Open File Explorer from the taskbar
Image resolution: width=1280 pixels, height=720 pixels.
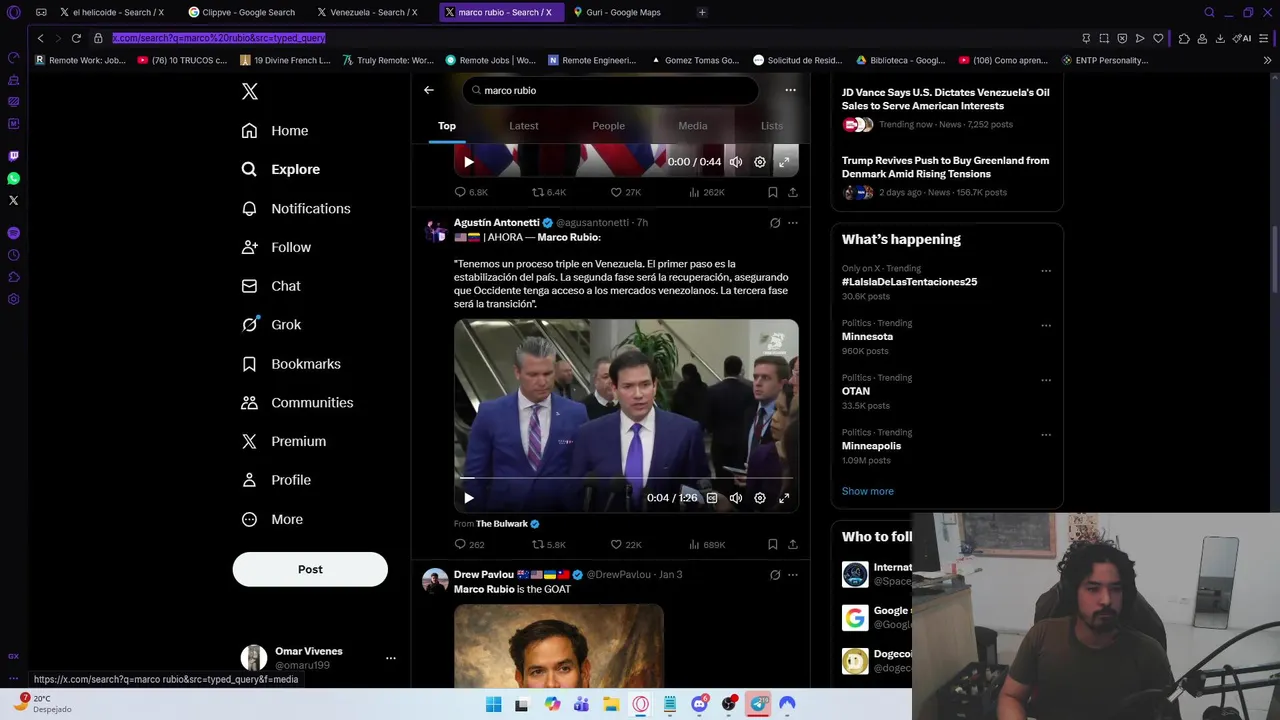pyautogui.click(x=611, y=704)
